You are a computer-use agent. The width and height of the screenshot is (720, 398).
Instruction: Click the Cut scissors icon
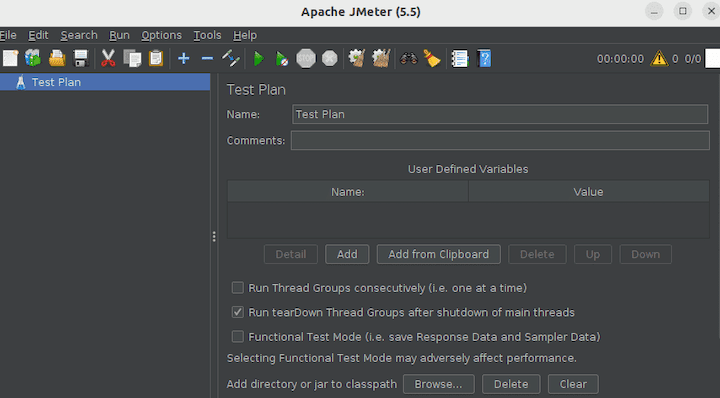[108, 59]
